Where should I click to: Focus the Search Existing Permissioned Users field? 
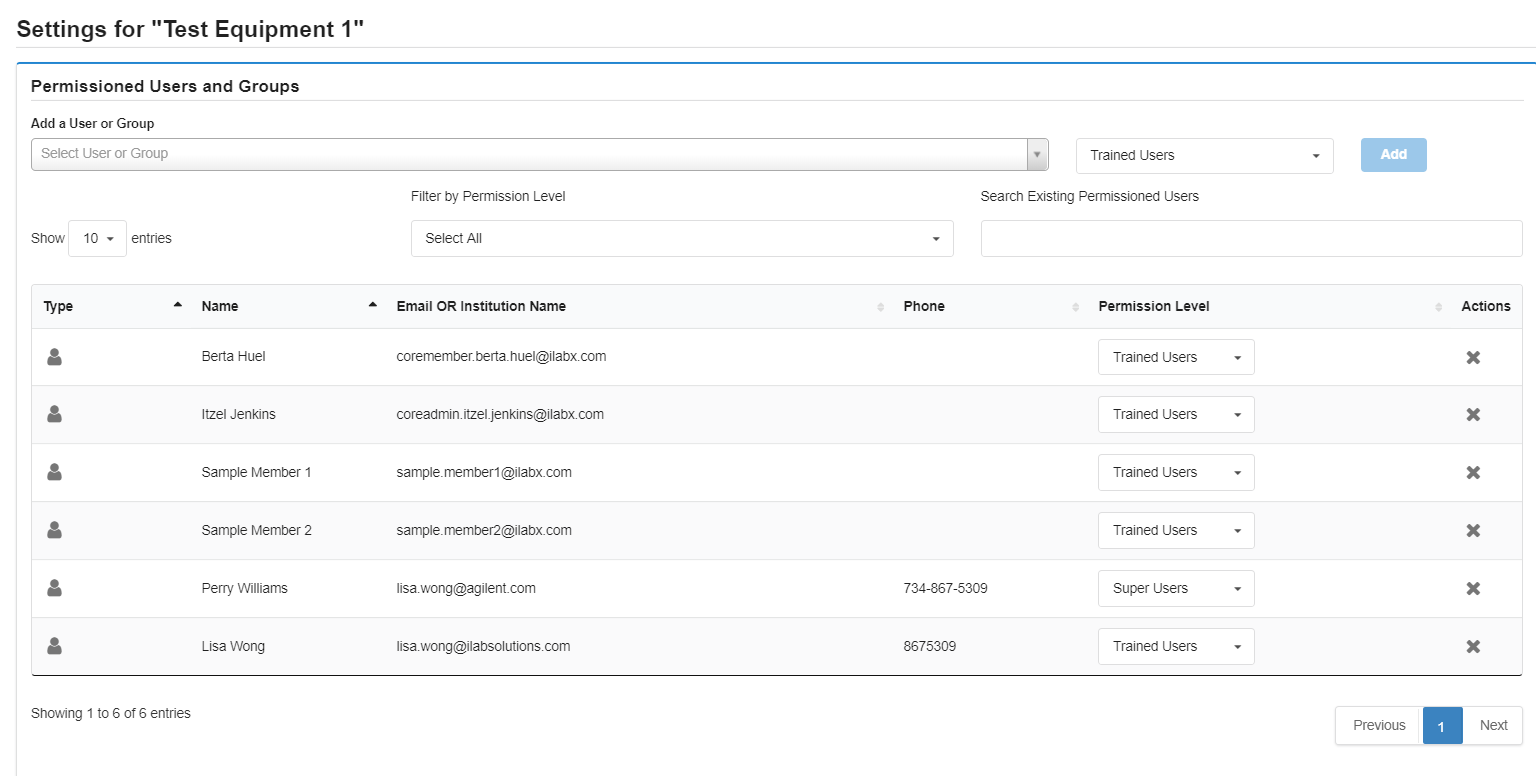(x=1251, y=239)
